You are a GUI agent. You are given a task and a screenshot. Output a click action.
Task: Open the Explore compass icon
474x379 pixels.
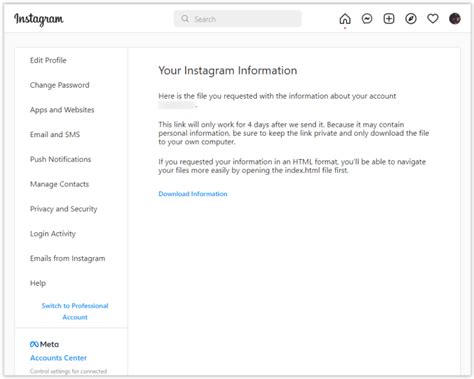(411, 19)
